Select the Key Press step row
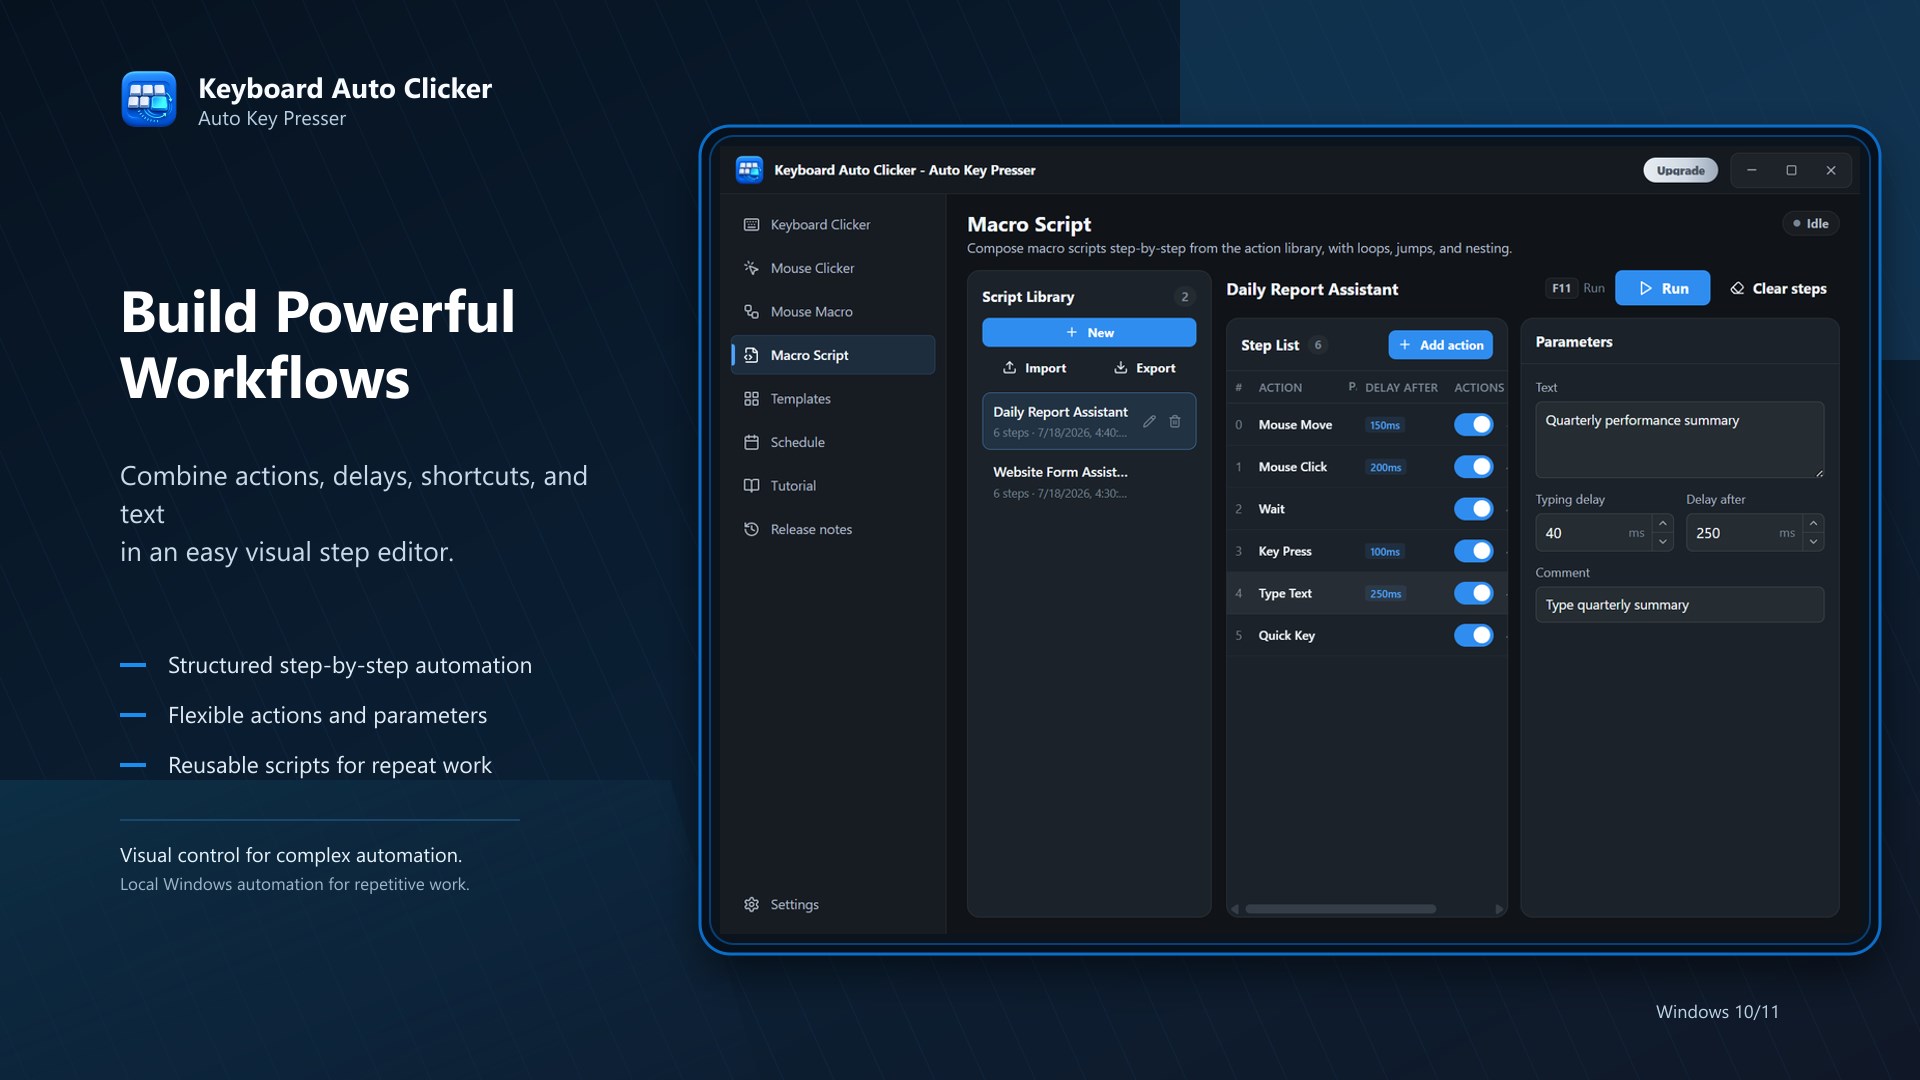Viewport: 1920px width, 1080px height. click(x=1366, y=551)
